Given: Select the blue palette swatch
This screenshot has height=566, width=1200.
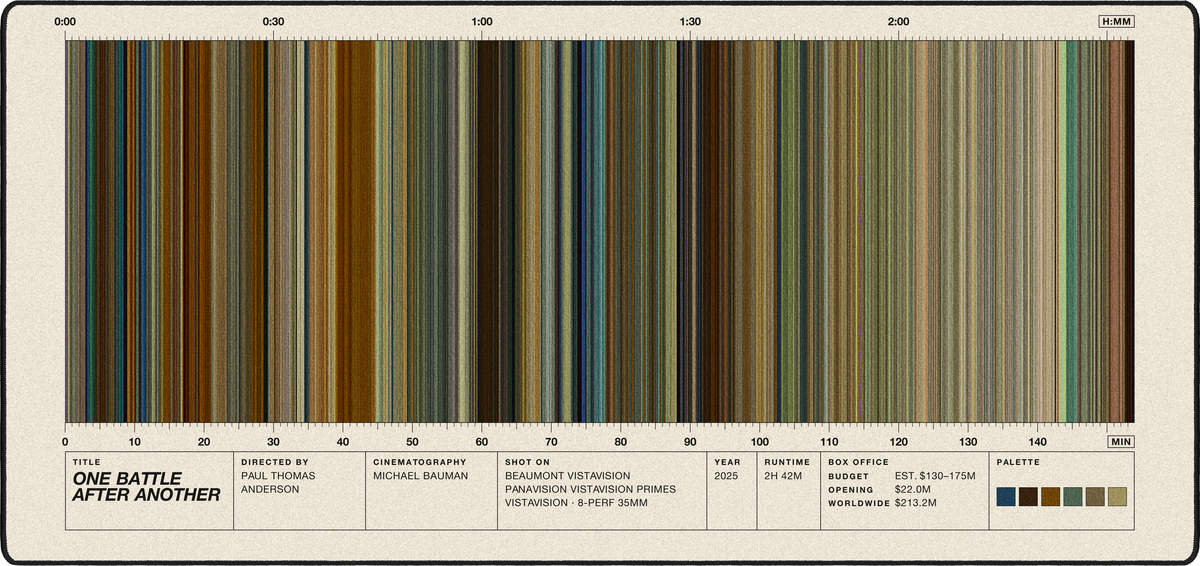Looking at the screenshot, I should tap(1006, 496).
